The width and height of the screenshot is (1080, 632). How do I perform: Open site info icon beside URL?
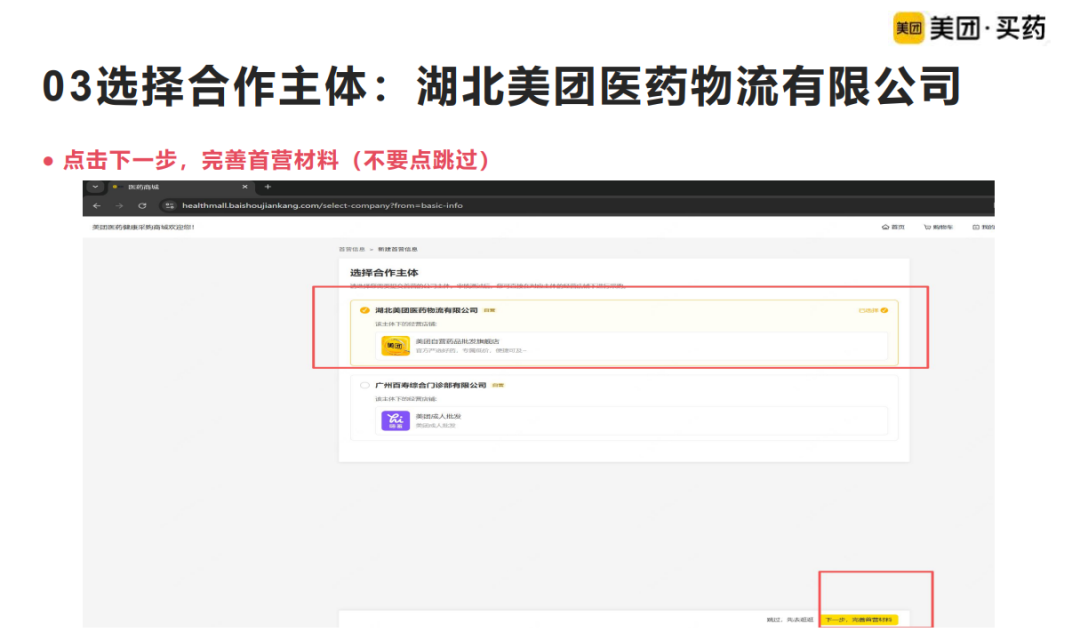[x=169, y=206]
